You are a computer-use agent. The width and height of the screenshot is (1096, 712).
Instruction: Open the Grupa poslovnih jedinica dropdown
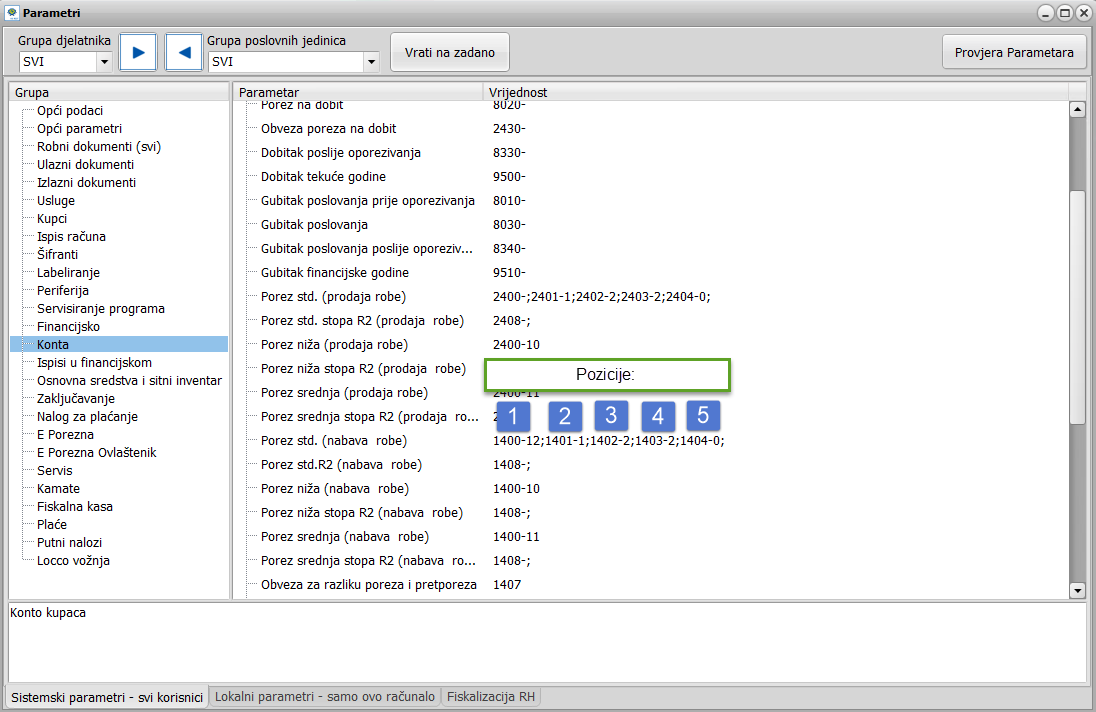[x=371, y=62]
